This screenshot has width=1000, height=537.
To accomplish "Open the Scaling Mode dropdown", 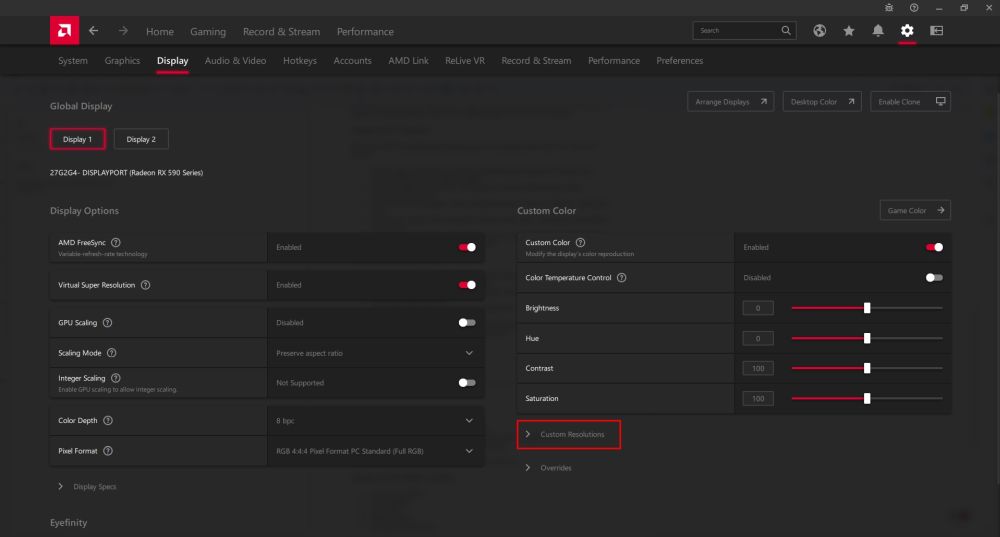I will point(375,353).
